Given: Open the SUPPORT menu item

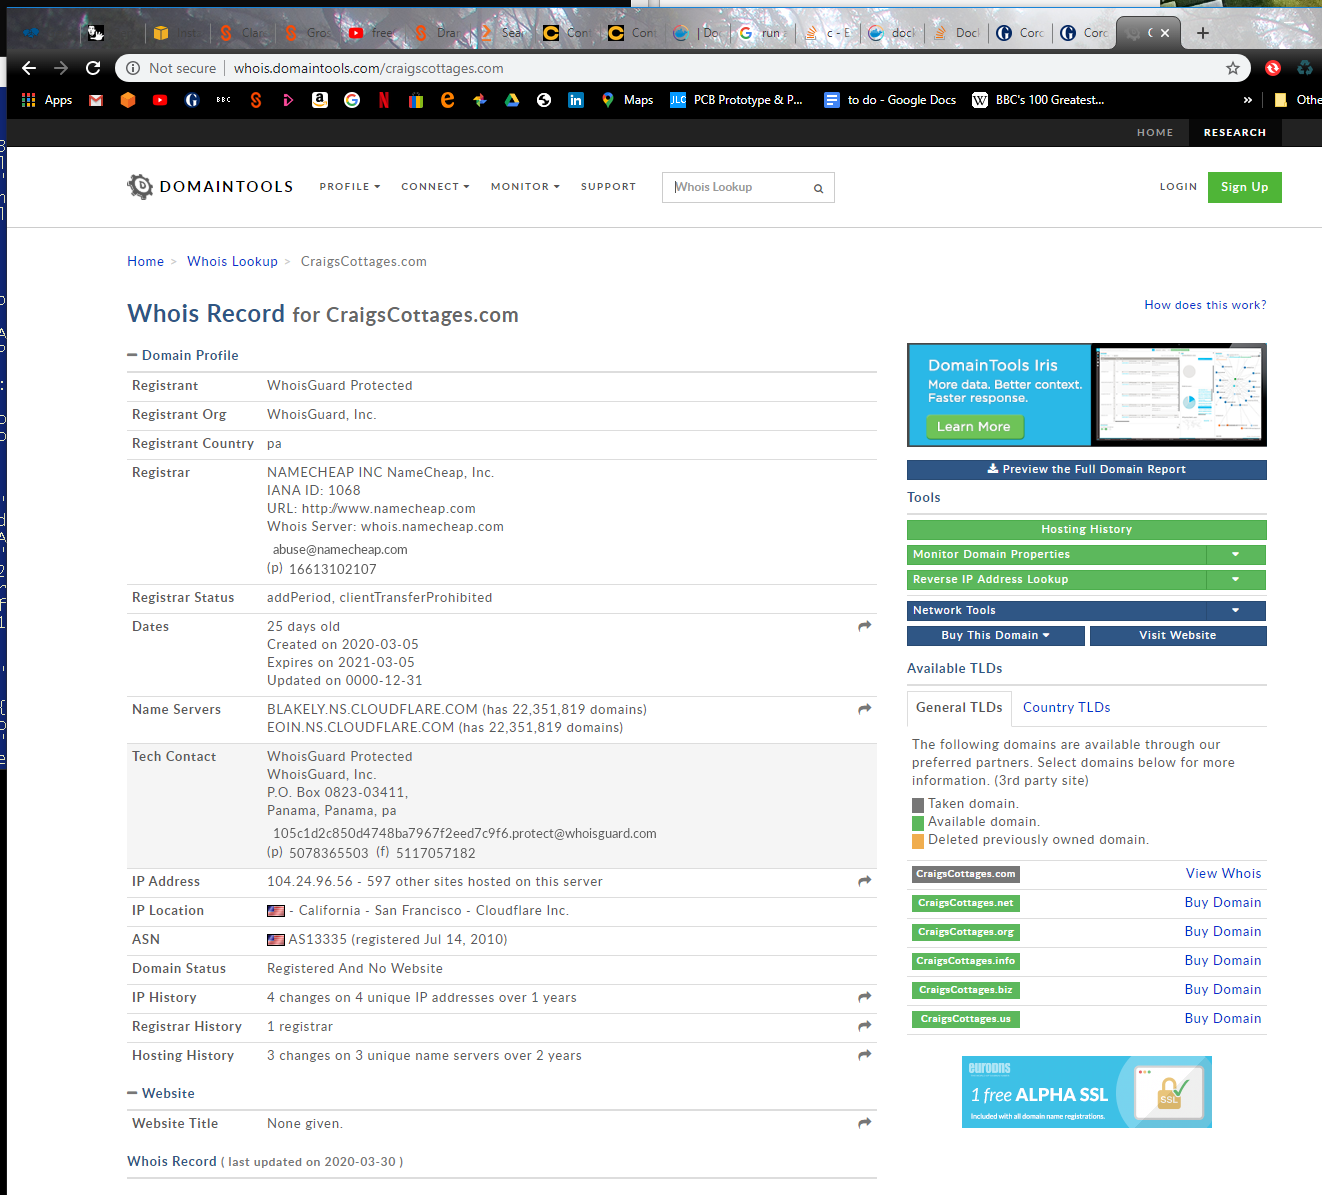Looking at the screenshot, I should (x=608, y=187).
